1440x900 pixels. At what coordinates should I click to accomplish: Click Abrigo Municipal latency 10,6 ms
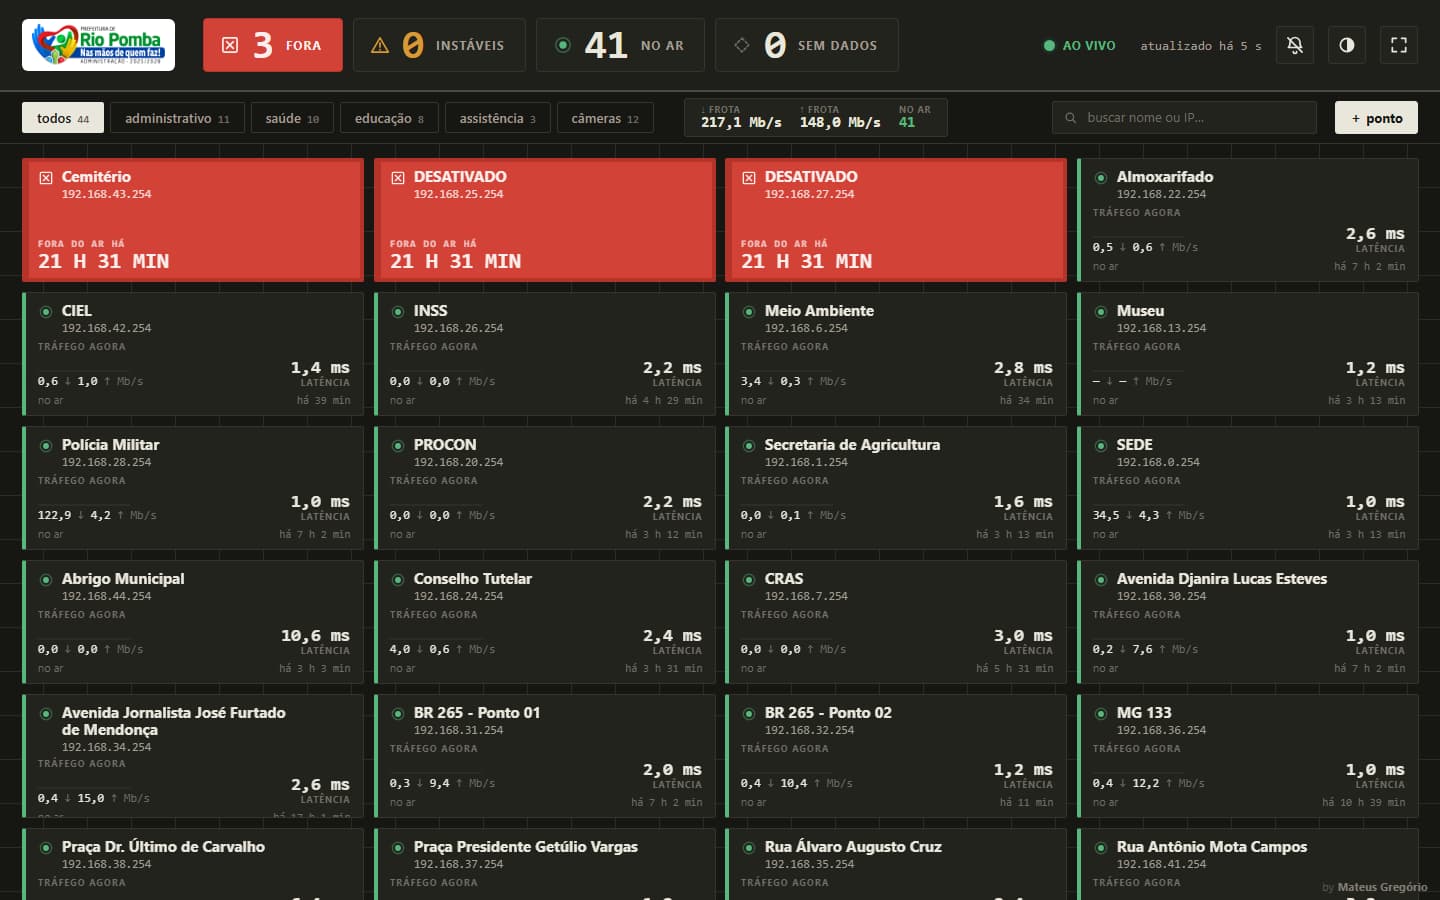(x=315, y=636)
